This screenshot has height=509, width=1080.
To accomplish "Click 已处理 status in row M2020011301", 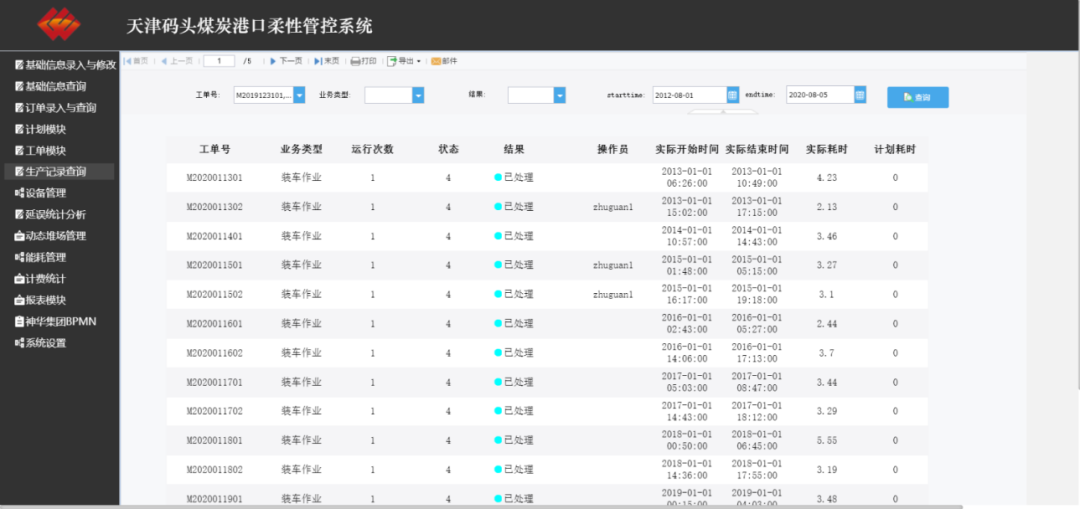I will (x=514, y=178).
